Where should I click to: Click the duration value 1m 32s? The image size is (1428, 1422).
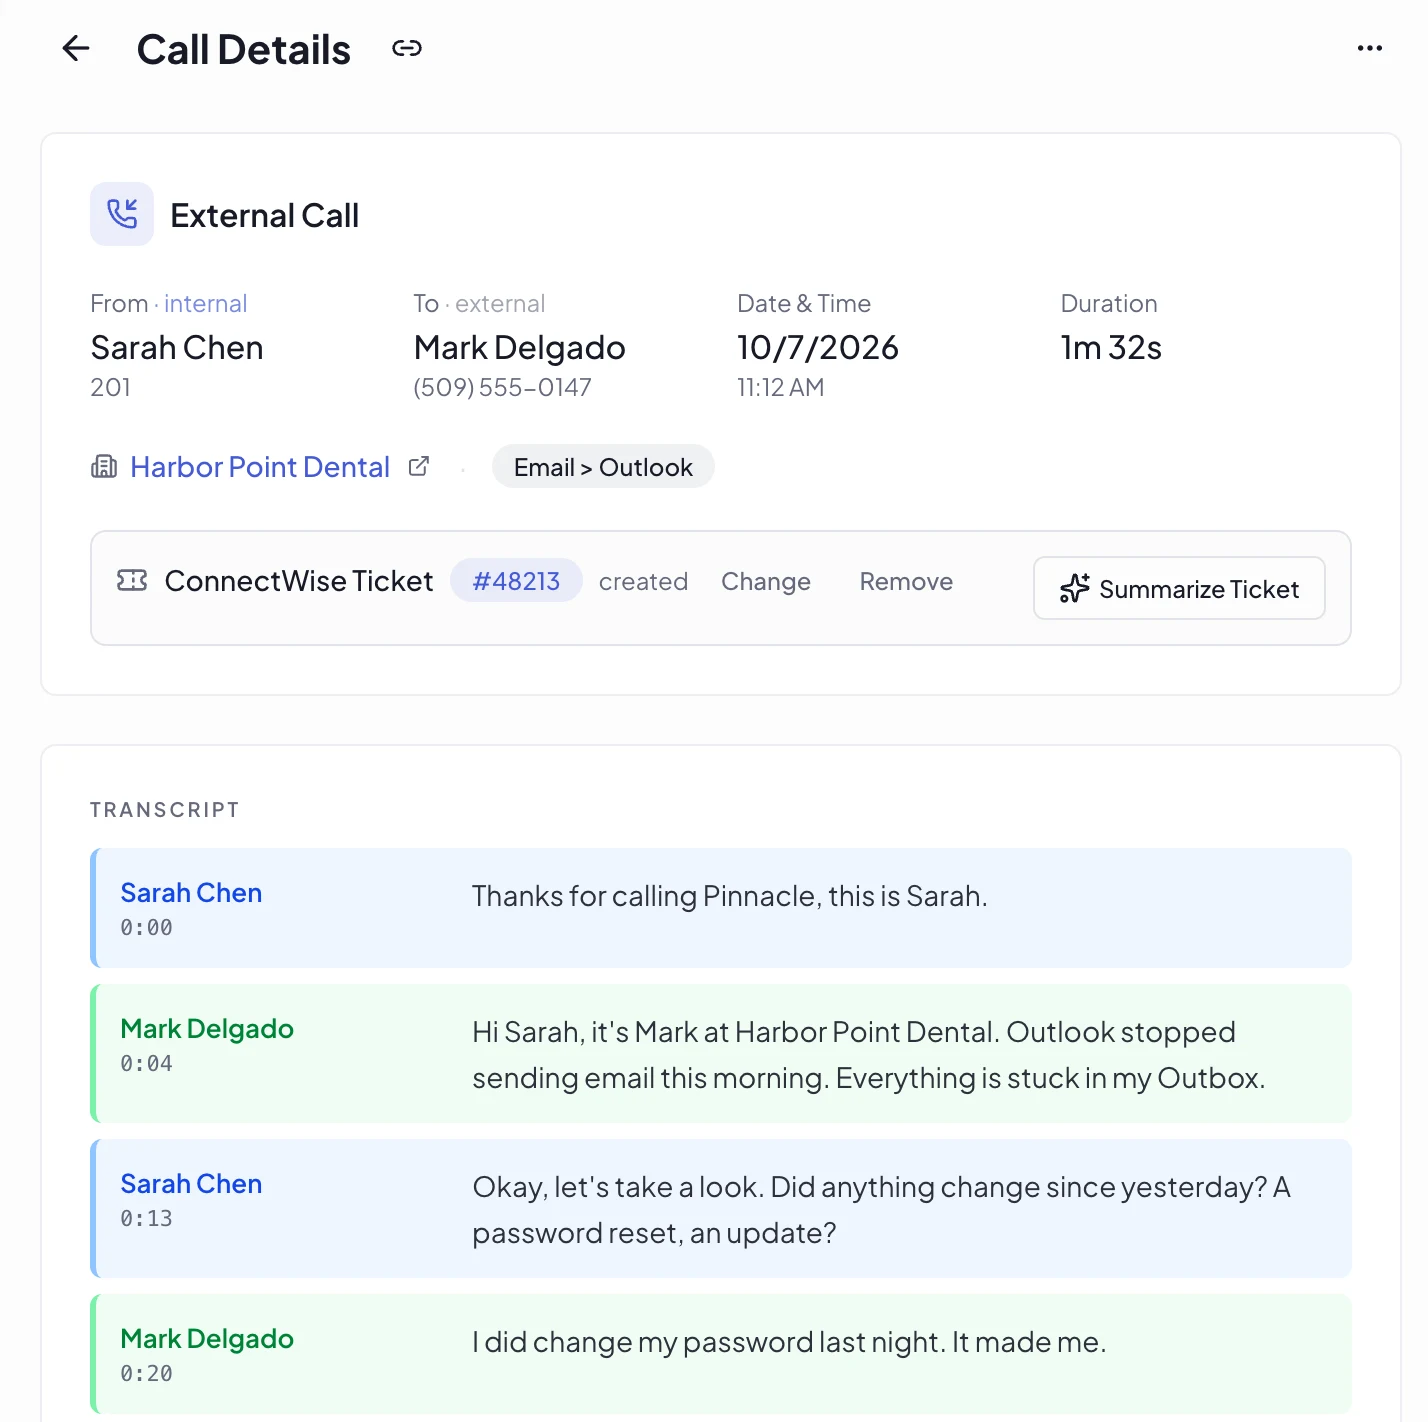pyautogui.click(x=1111, y=348)
